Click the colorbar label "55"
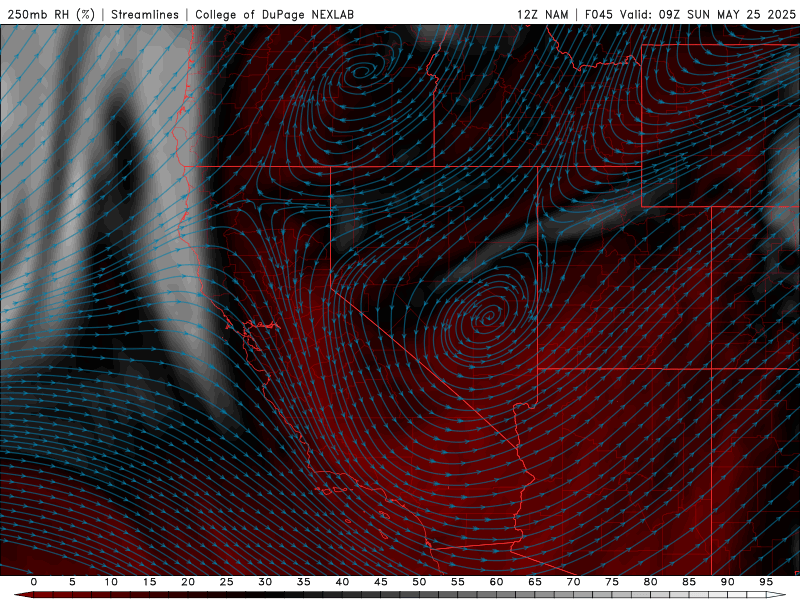Image resolution: width=800 pixels, height=600 pixels. coord(457,582)
